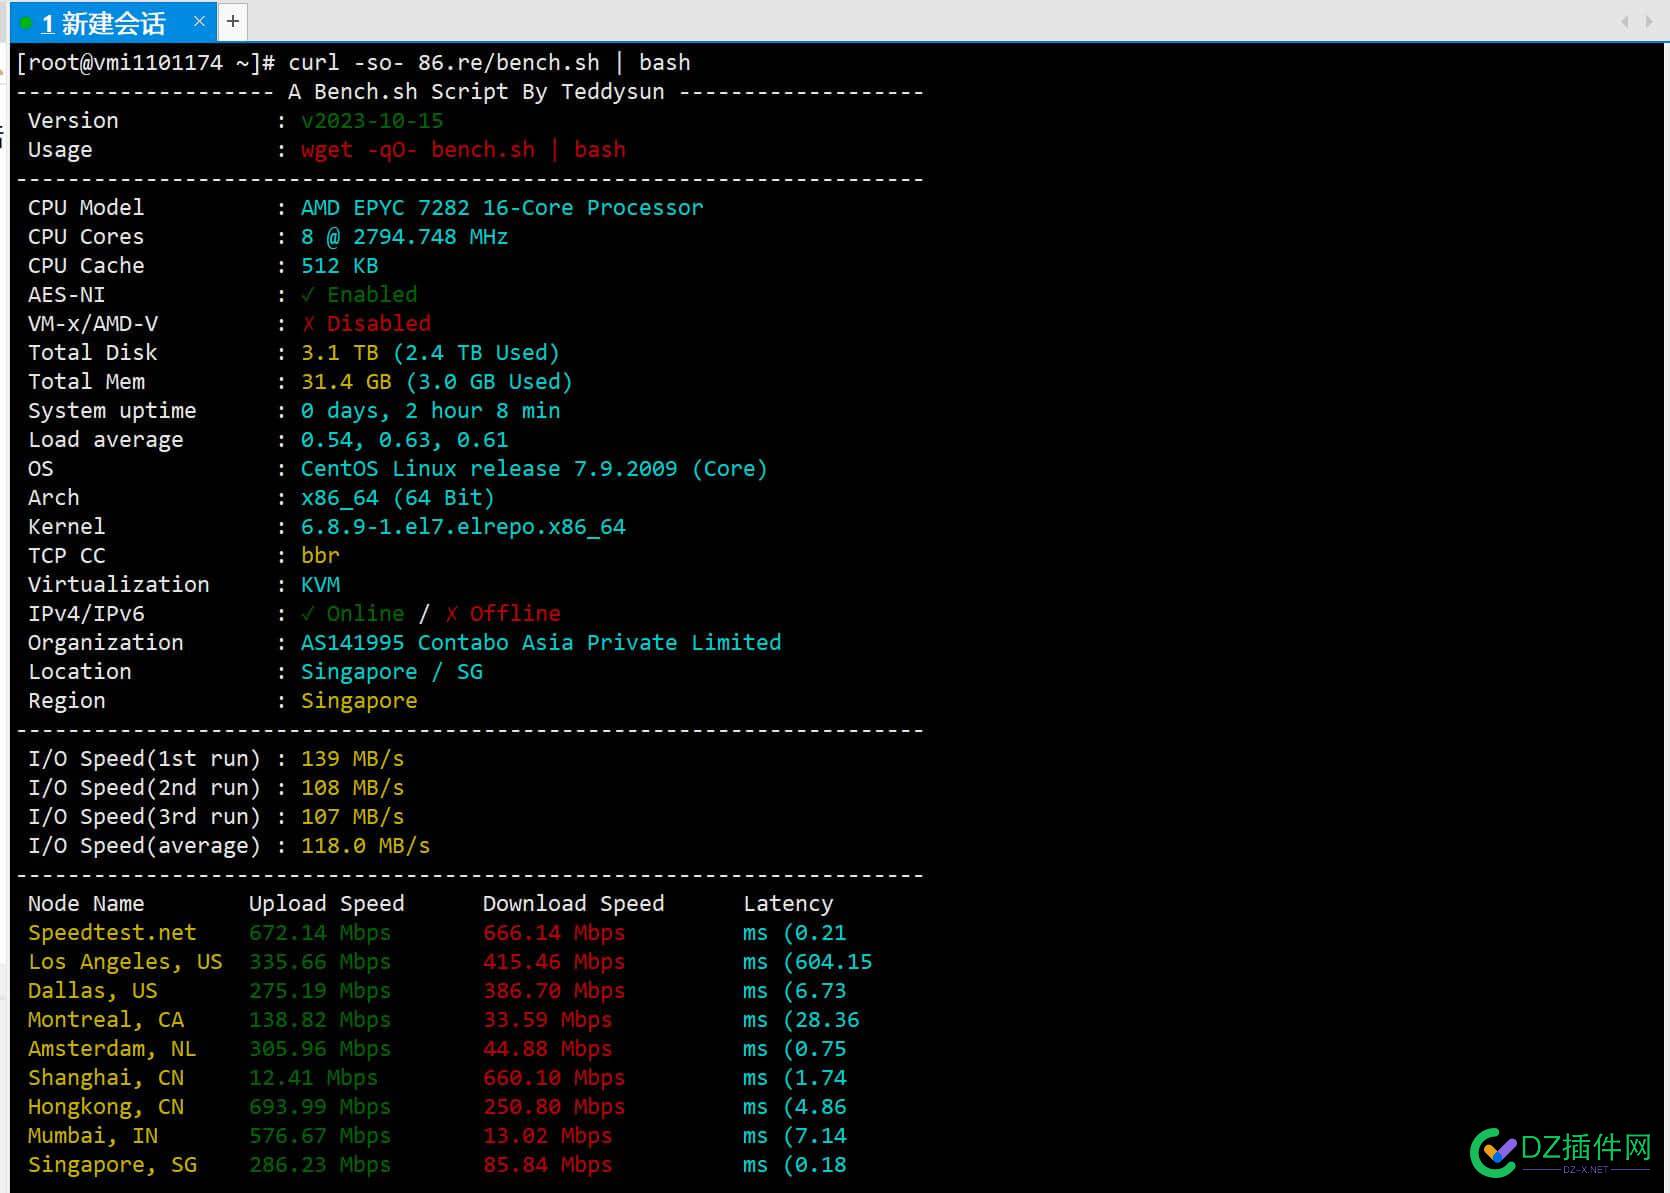Image resolution: width=1670 pixels, height=1193 pixels.
Task: Click I/O first run 139 MB/s
Action: (x=353, y=758)
